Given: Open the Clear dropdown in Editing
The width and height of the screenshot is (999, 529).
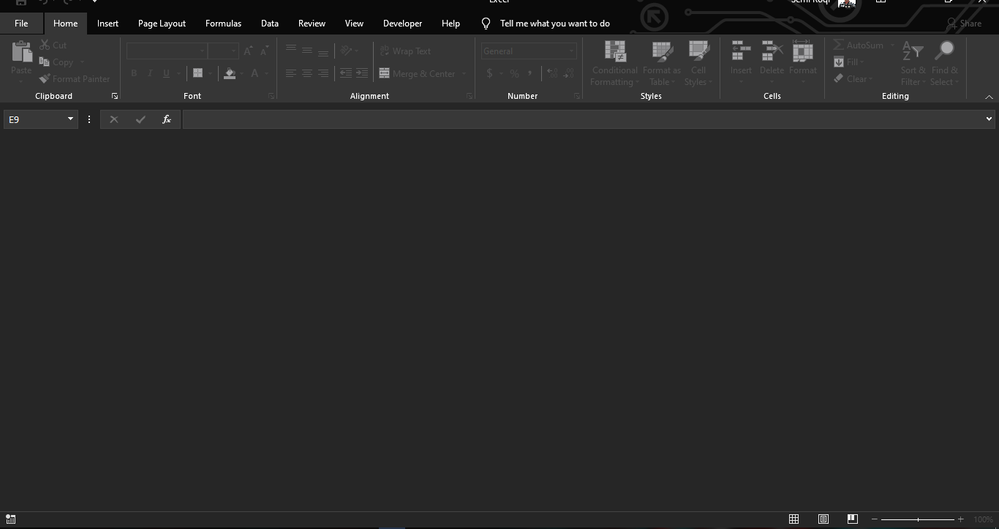Looking at the screenshot, I should [x=853, y=79].
